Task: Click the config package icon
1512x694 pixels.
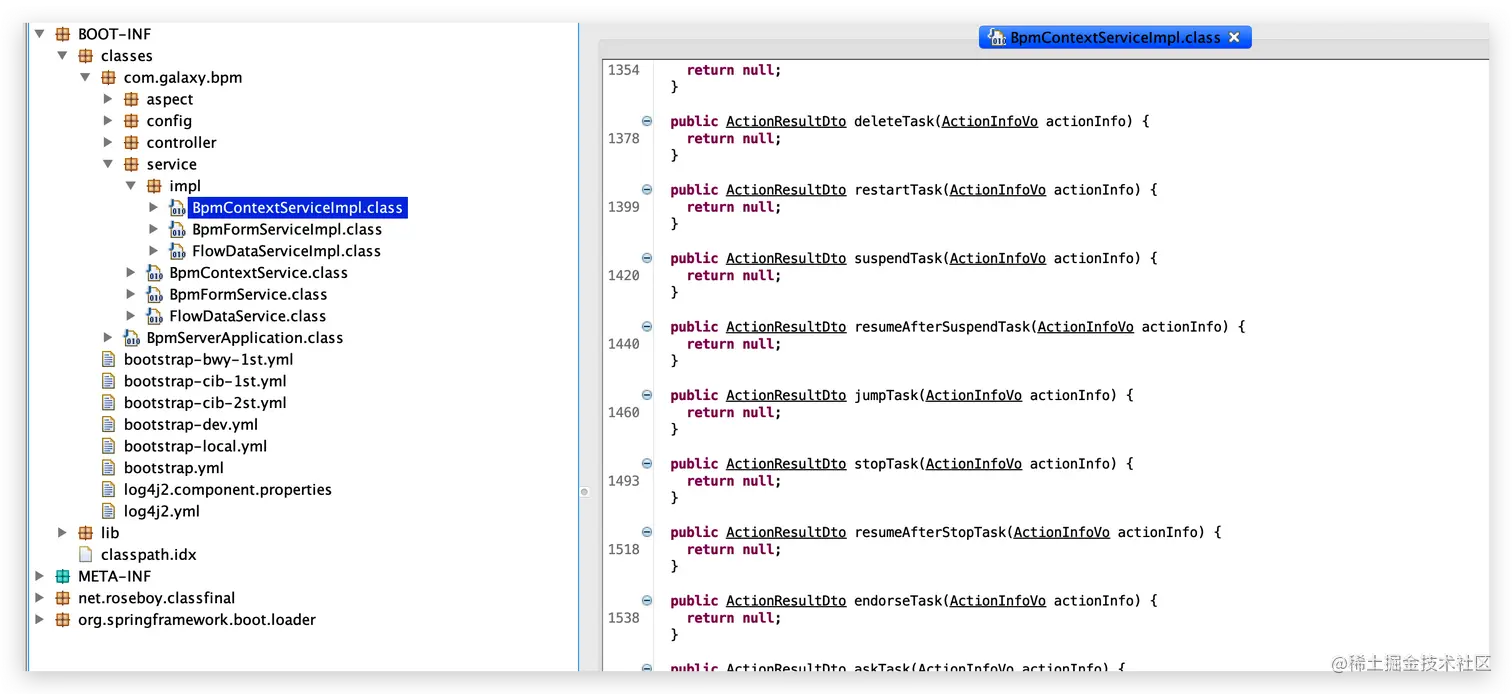Action: tap(131, 121)
